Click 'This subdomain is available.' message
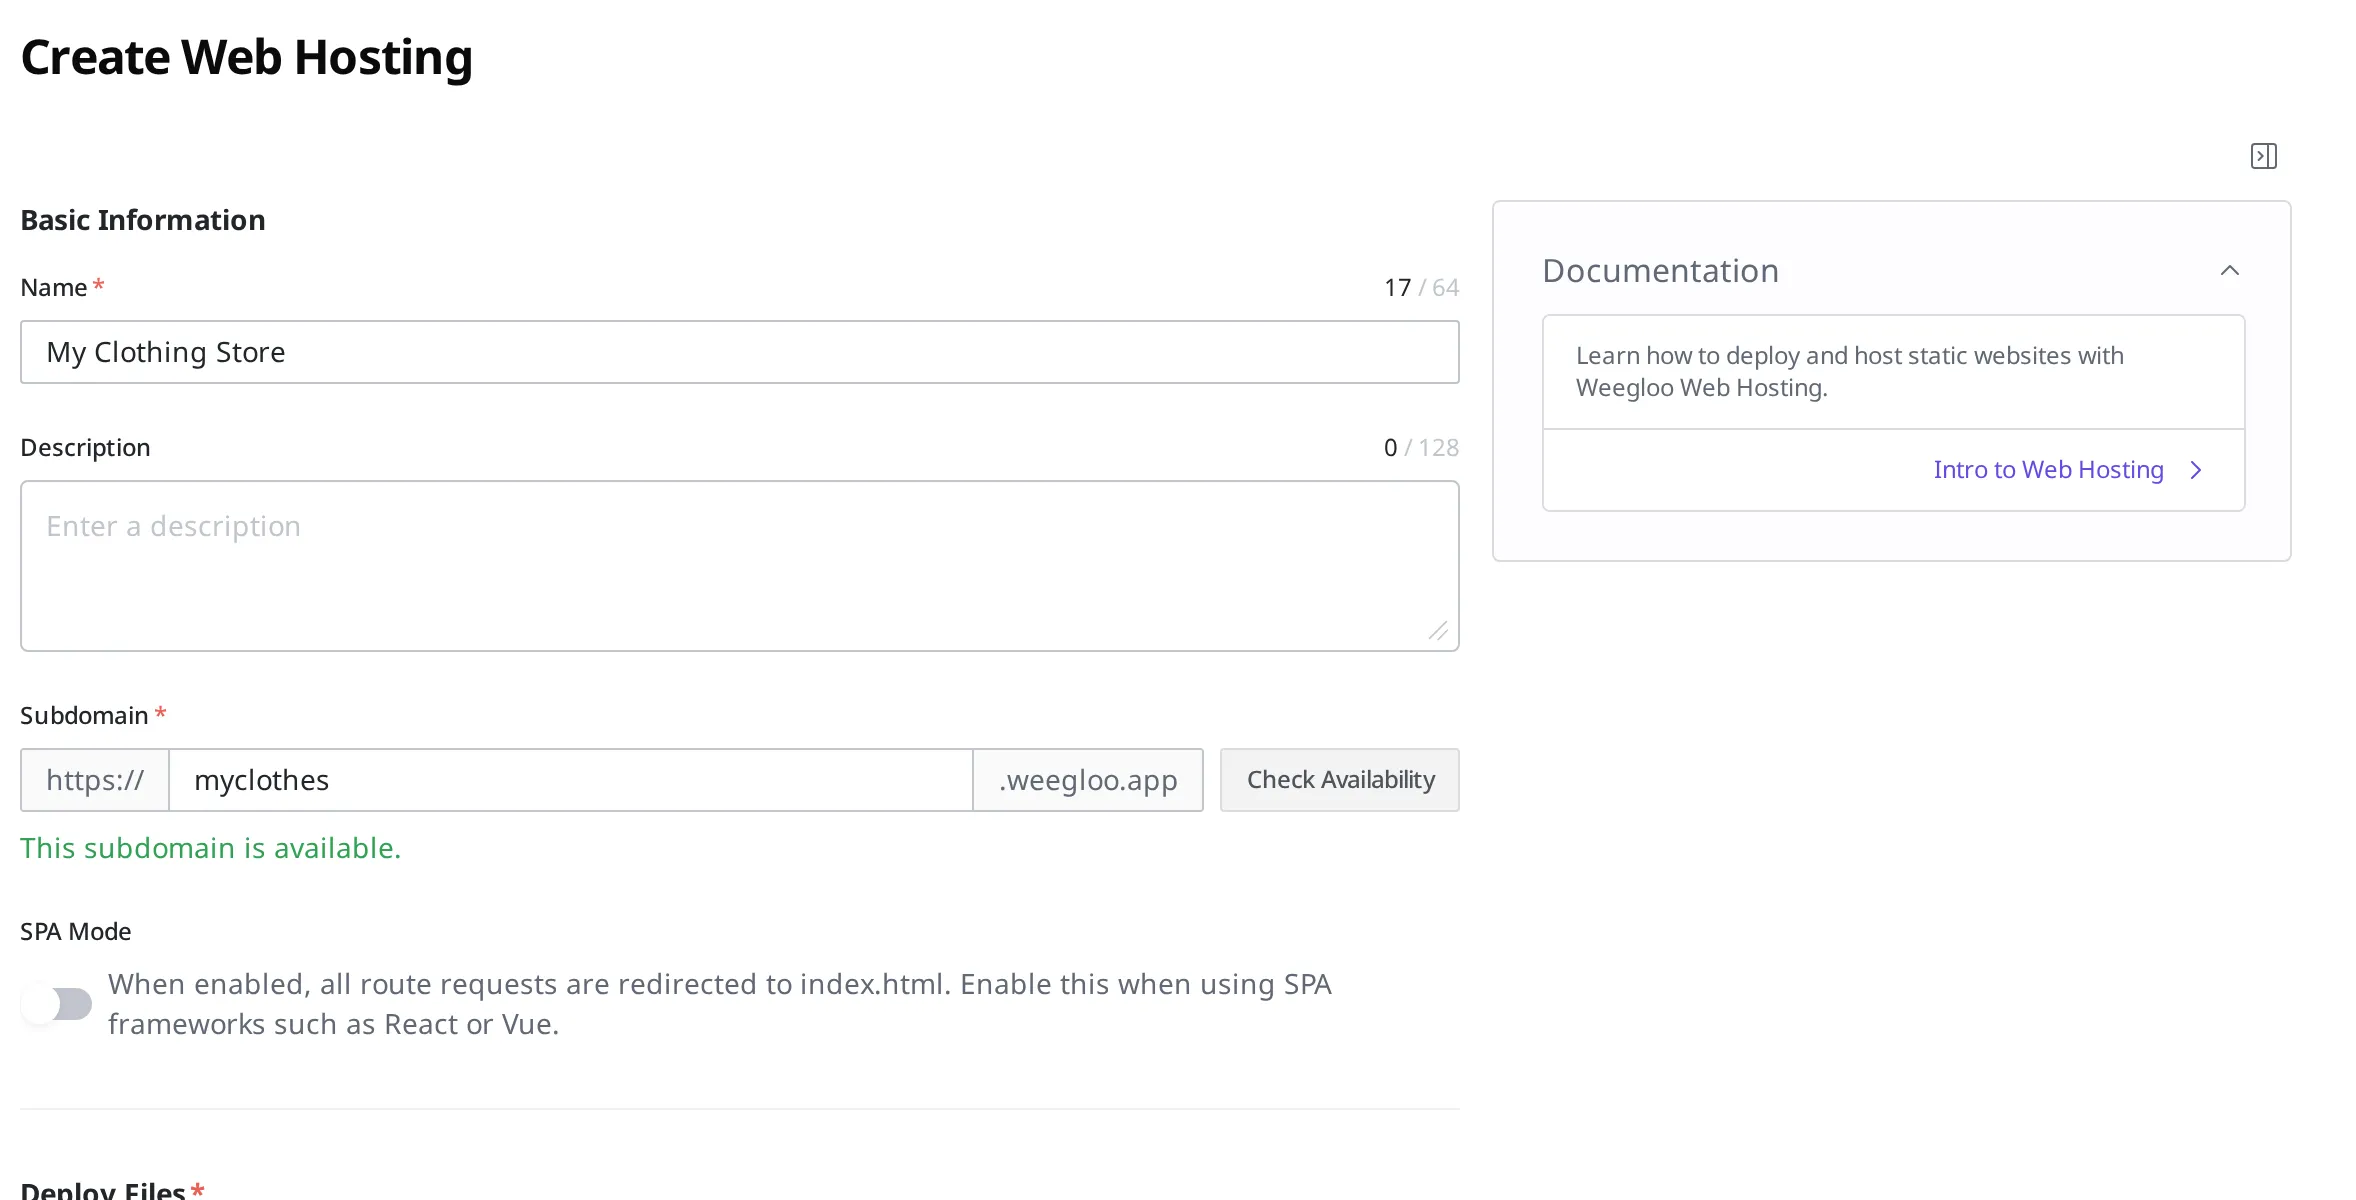Screen dimensions: 2356x1200 [x=211, y=848]
